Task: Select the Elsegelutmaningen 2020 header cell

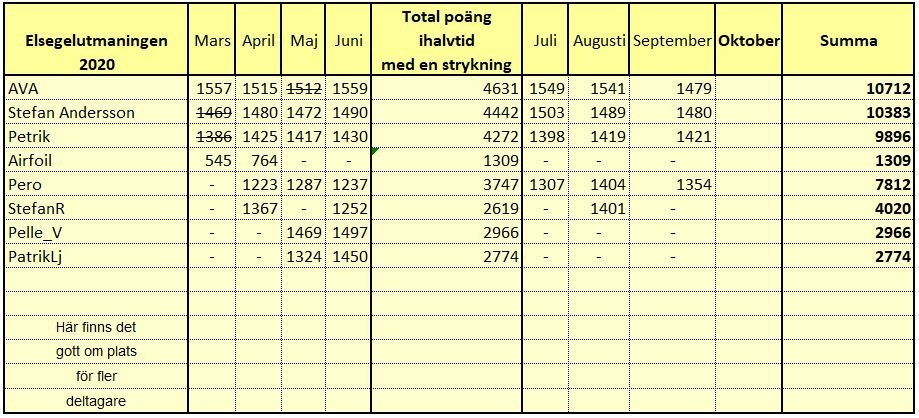Action: 97,40
